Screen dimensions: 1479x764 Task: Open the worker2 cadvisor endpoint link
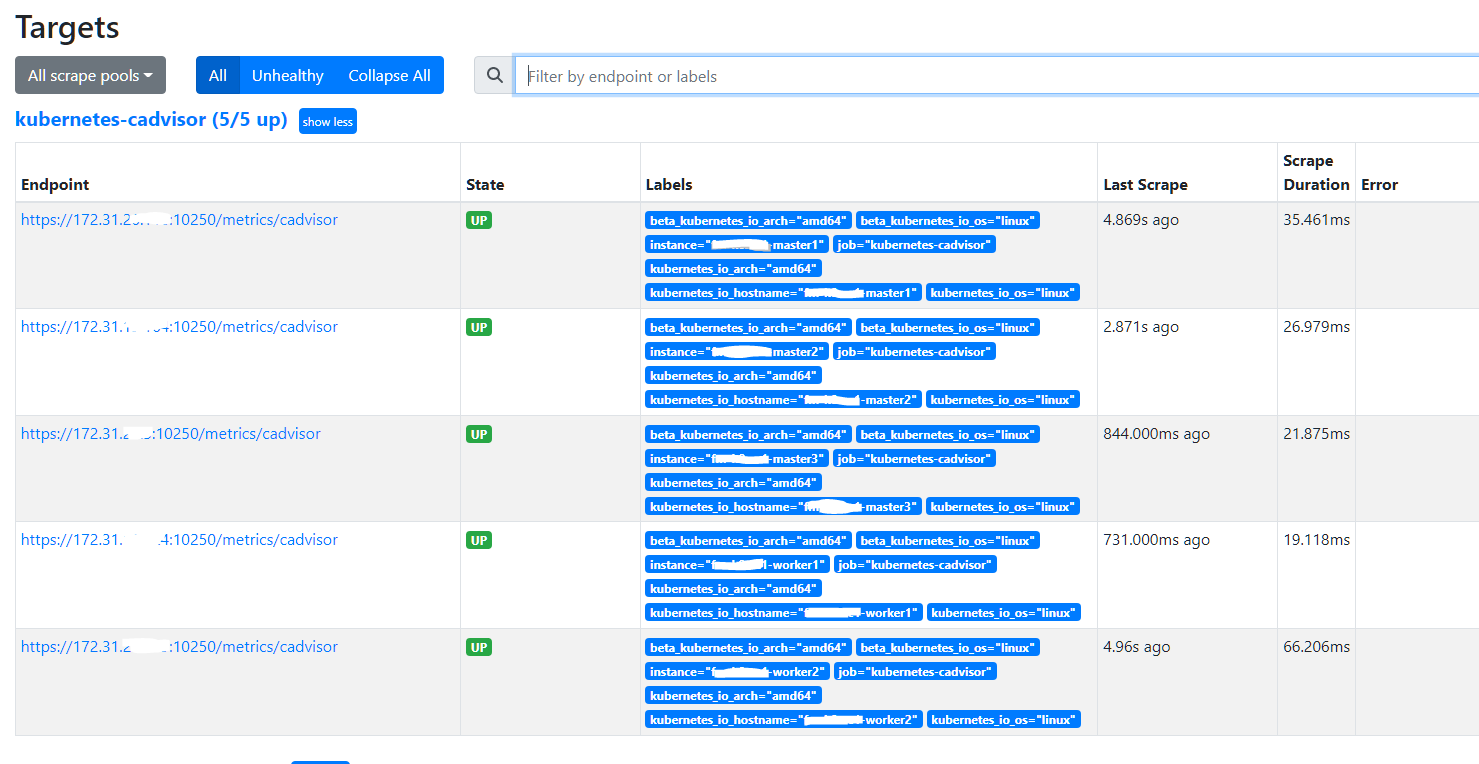(179, 647)
